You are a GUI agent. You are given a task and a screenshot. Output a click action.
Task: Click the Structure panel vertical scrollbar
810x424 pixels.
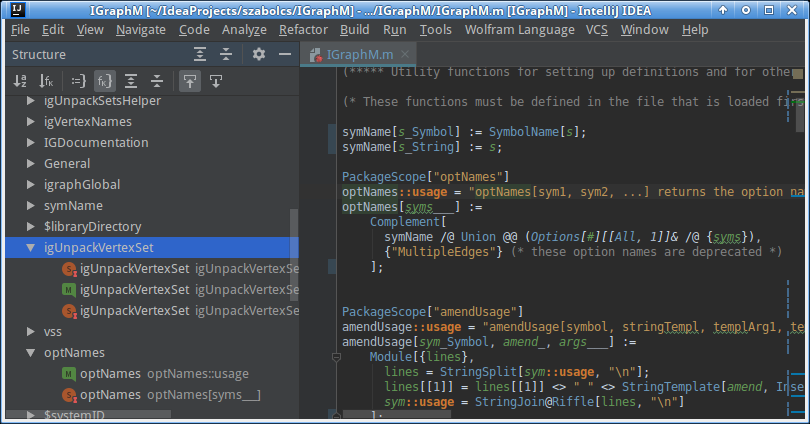(x=293, y=255)
